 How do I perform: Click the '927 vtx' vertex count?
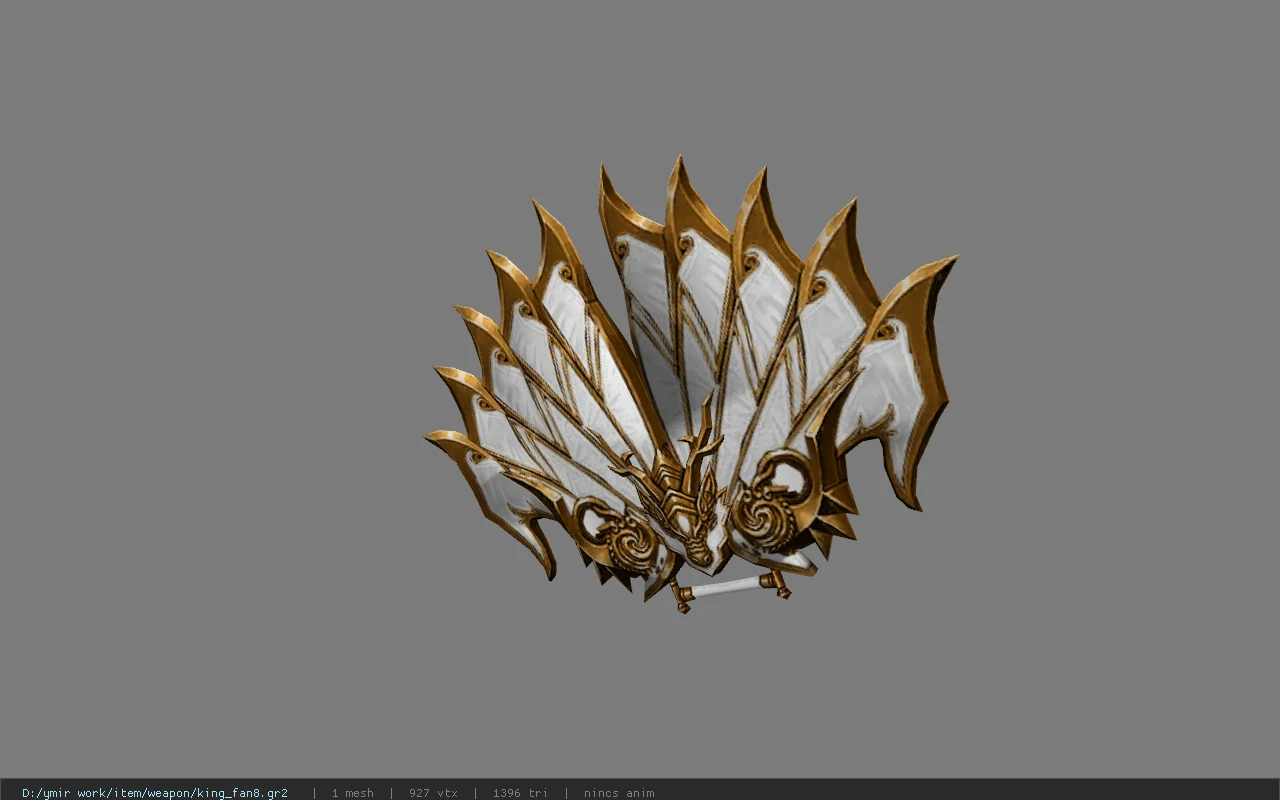[x=433, y=793]
